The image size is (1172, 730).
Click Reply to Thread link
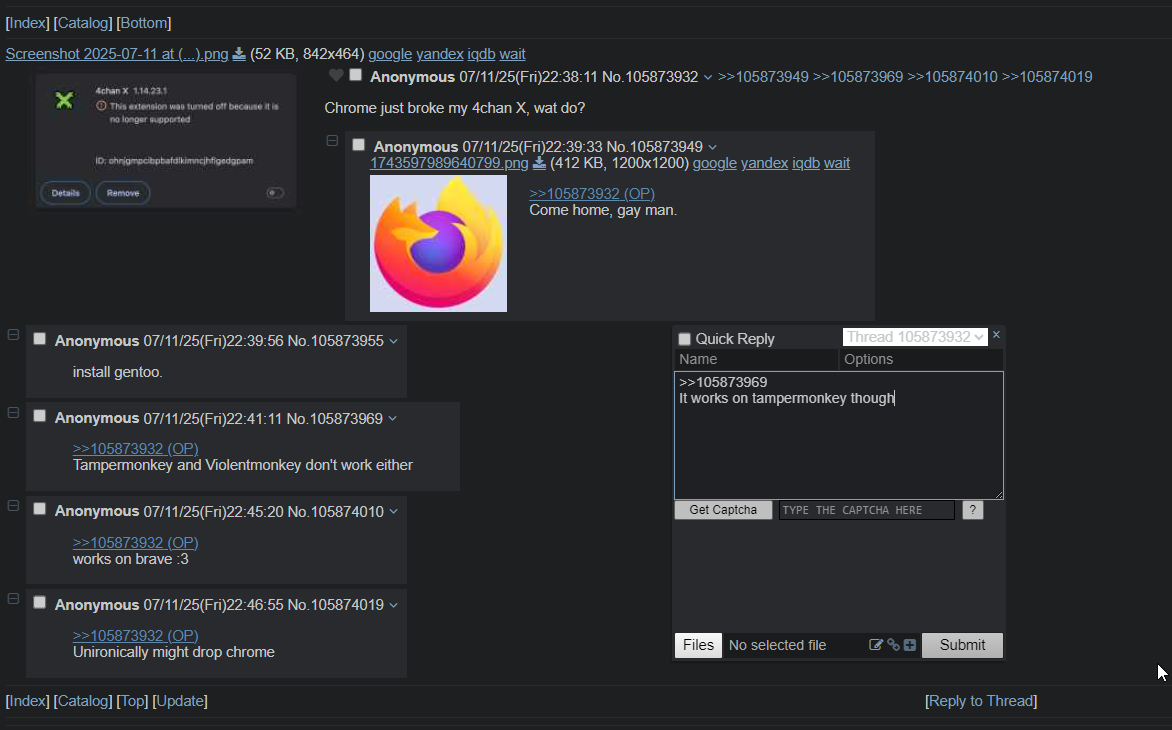pyautogui.click(x=981, y=701)
